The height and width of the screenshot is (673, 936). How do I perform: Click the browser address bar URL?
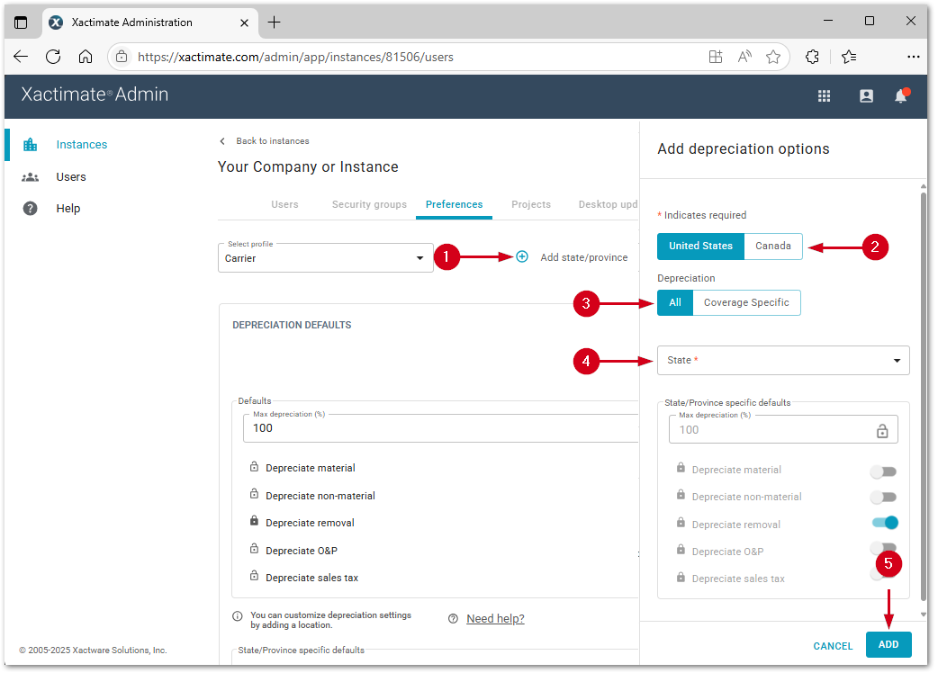[x=295, y=57]
